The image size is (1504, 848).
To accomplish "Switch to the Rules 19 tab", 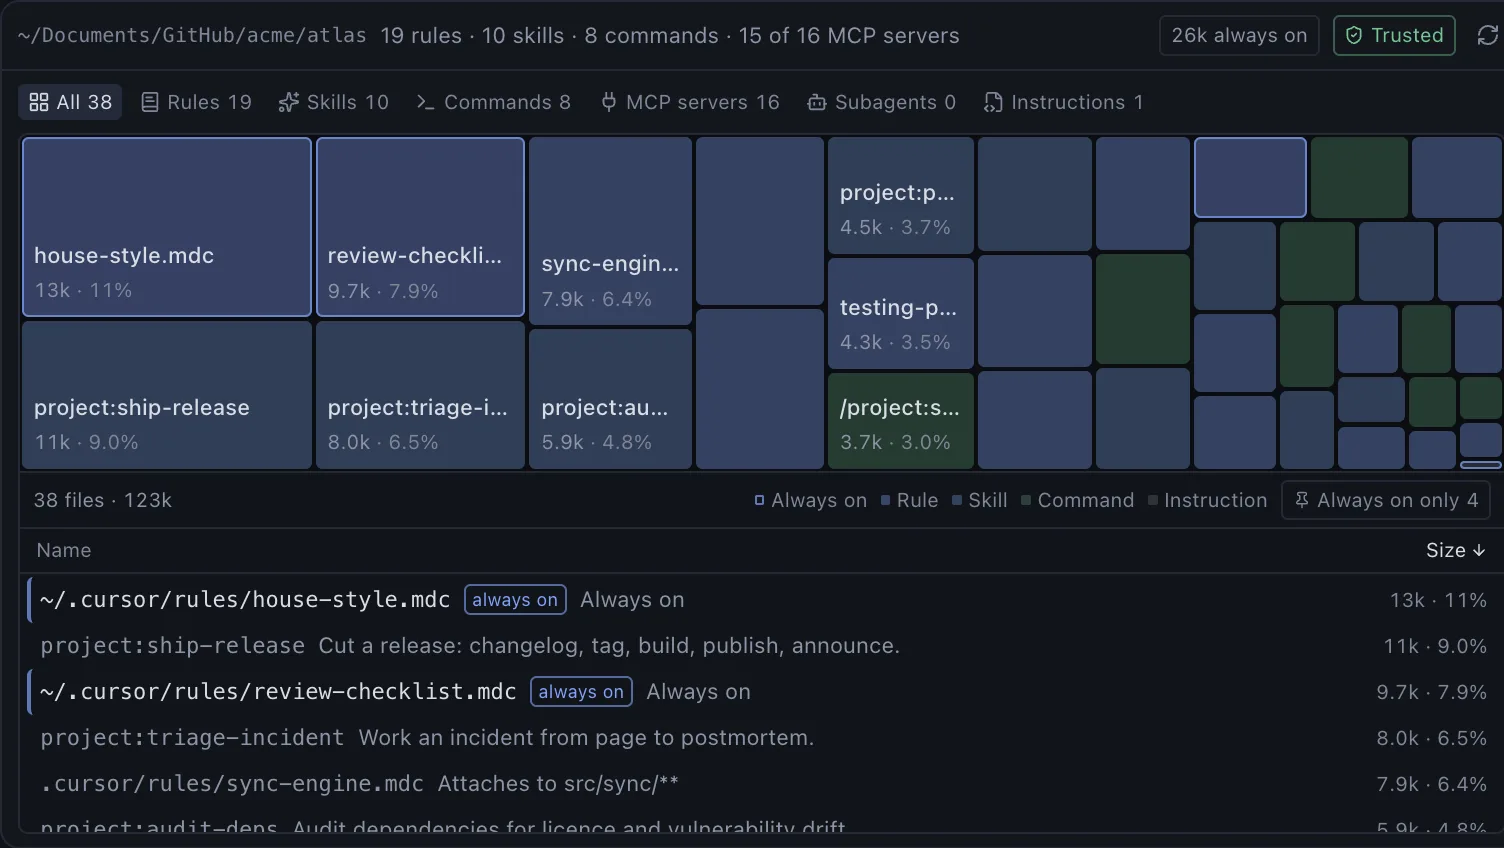I will click(196, 102).
